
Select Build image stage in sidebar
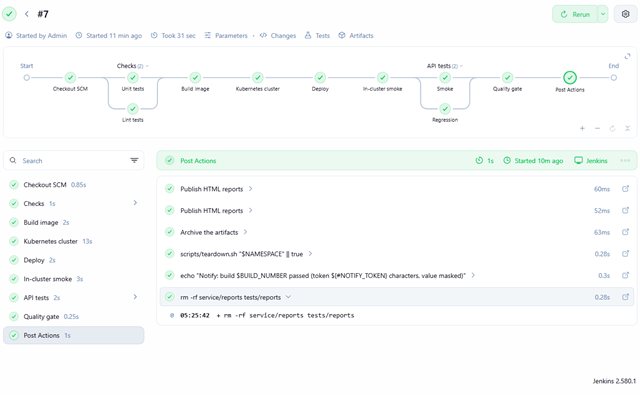click(73, 222)
